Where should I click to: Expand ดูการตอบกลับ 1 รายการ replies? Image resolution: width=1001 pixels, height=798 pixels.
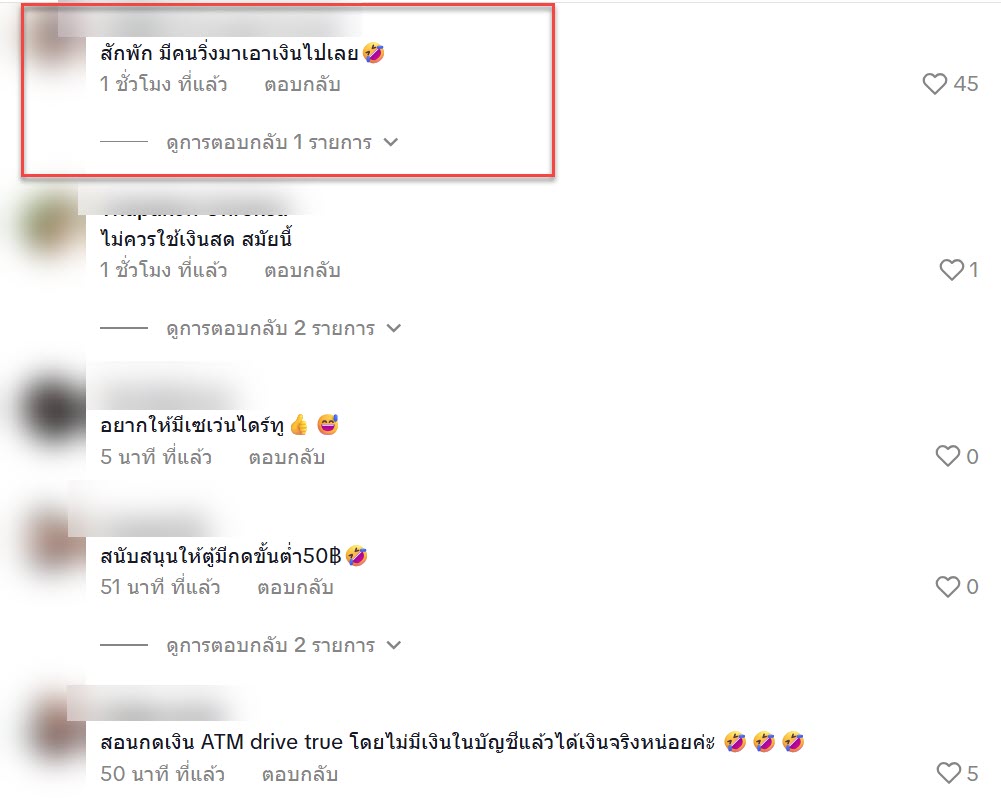click(282, 142)
